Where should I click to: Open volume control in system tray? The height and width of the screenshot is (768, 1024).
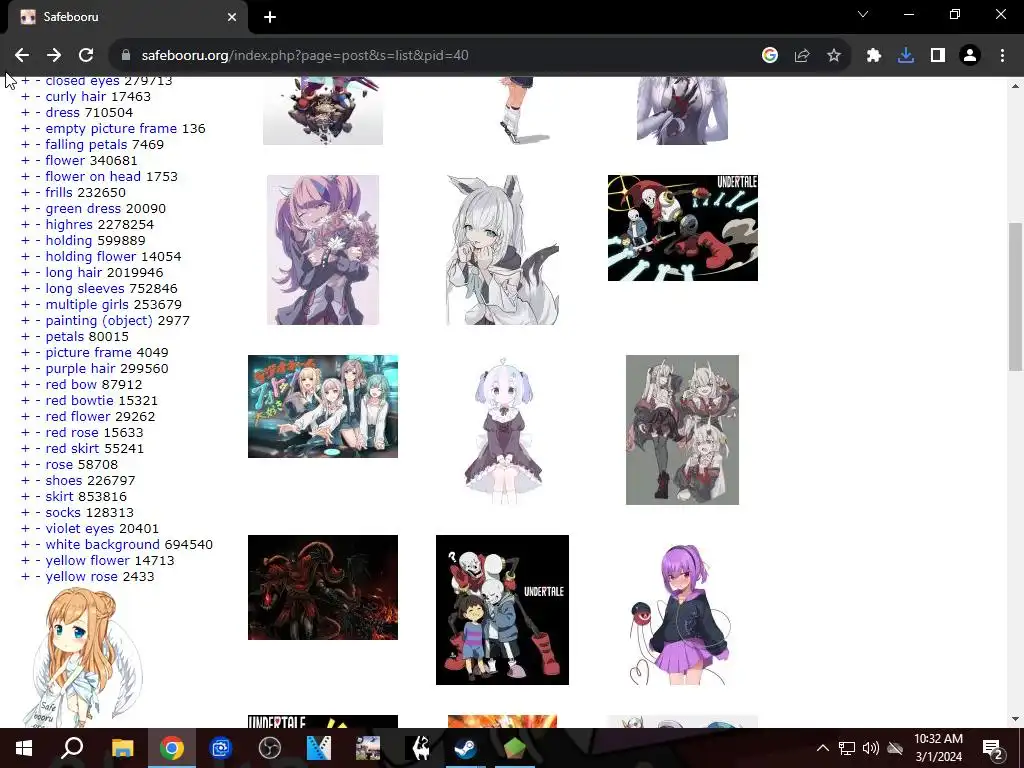click(871, 748)
